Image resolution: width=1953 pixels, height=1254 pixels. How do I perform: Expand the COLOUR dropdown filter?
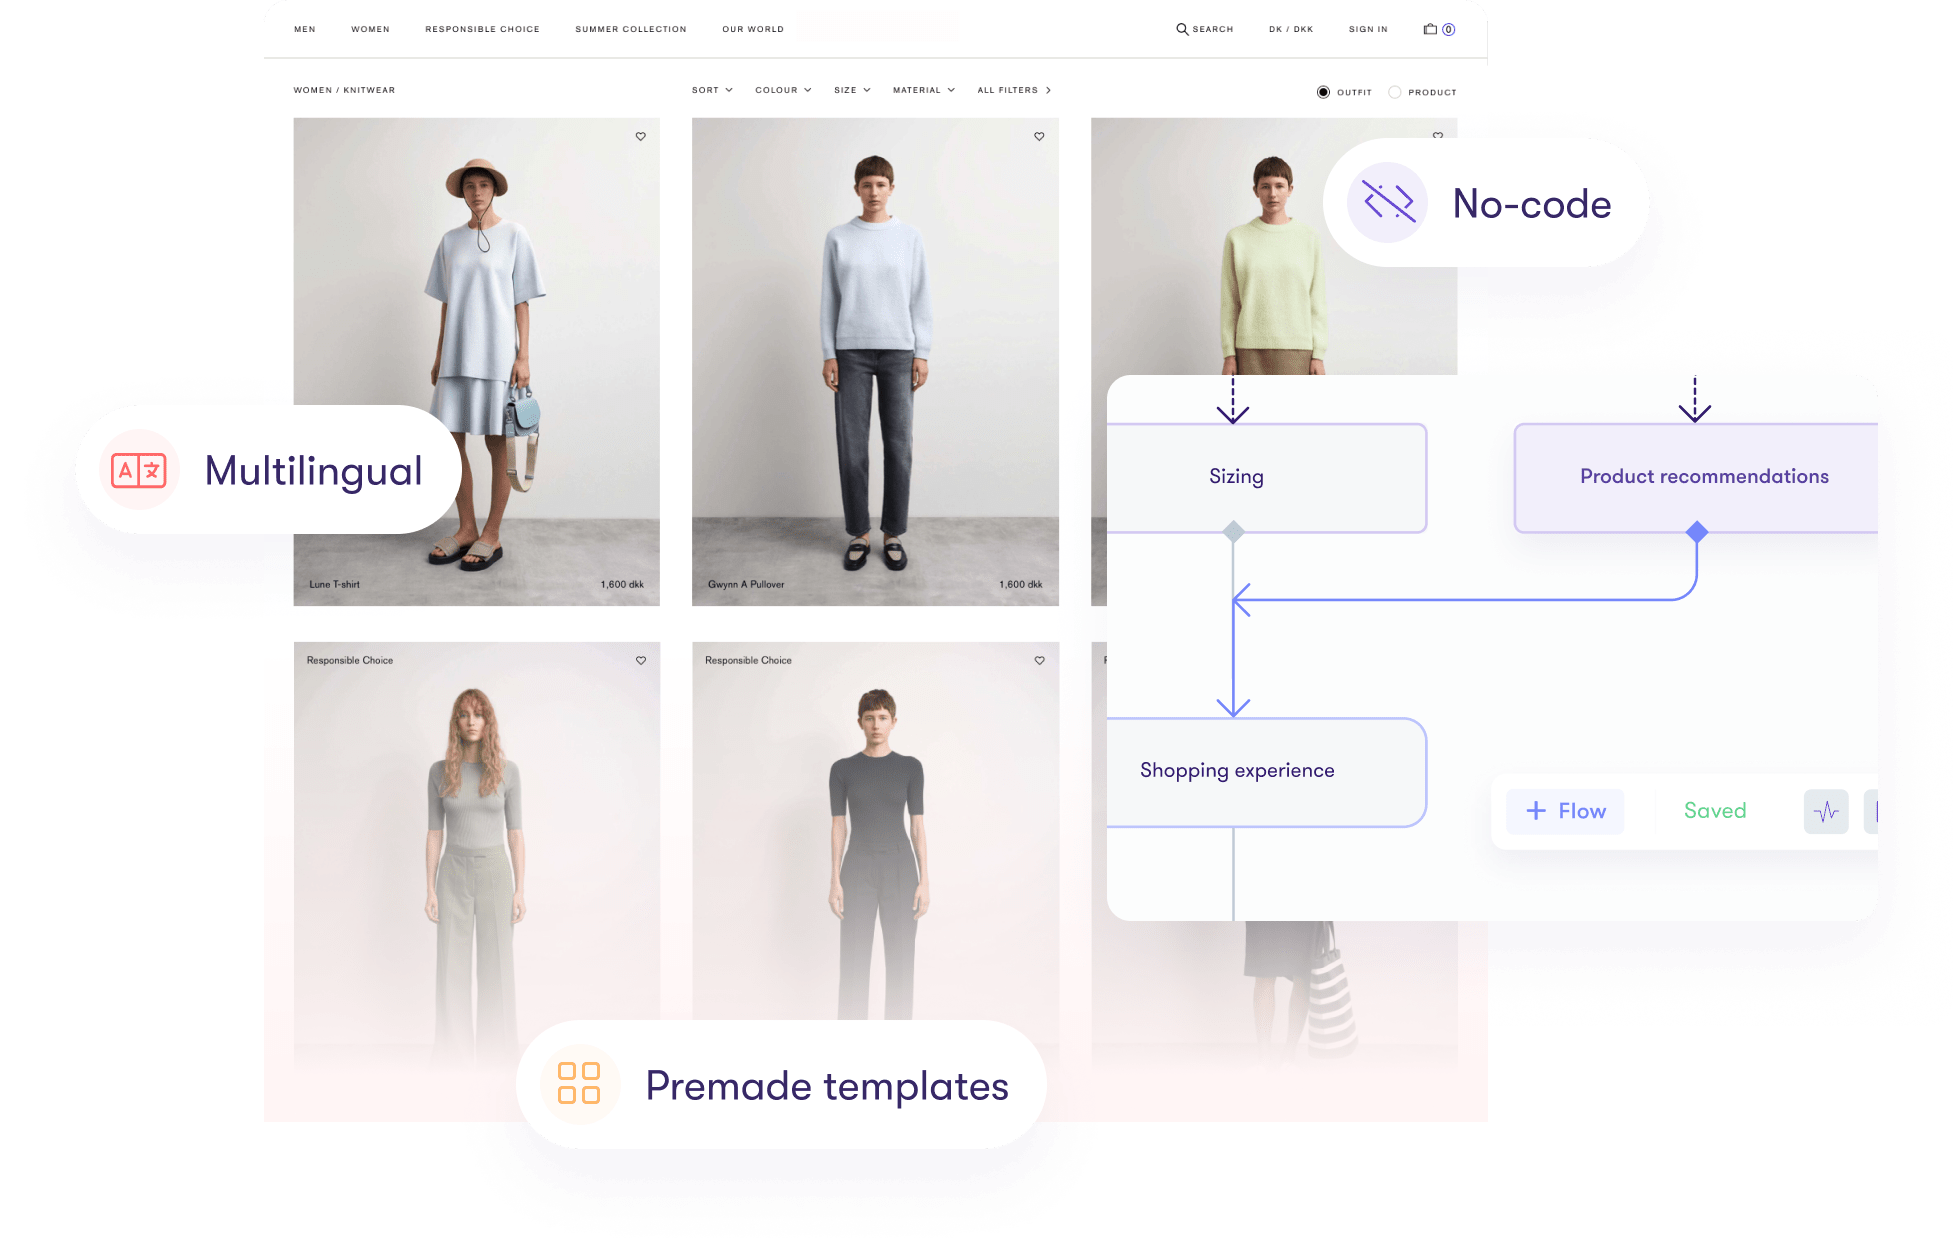pos(780,90)
